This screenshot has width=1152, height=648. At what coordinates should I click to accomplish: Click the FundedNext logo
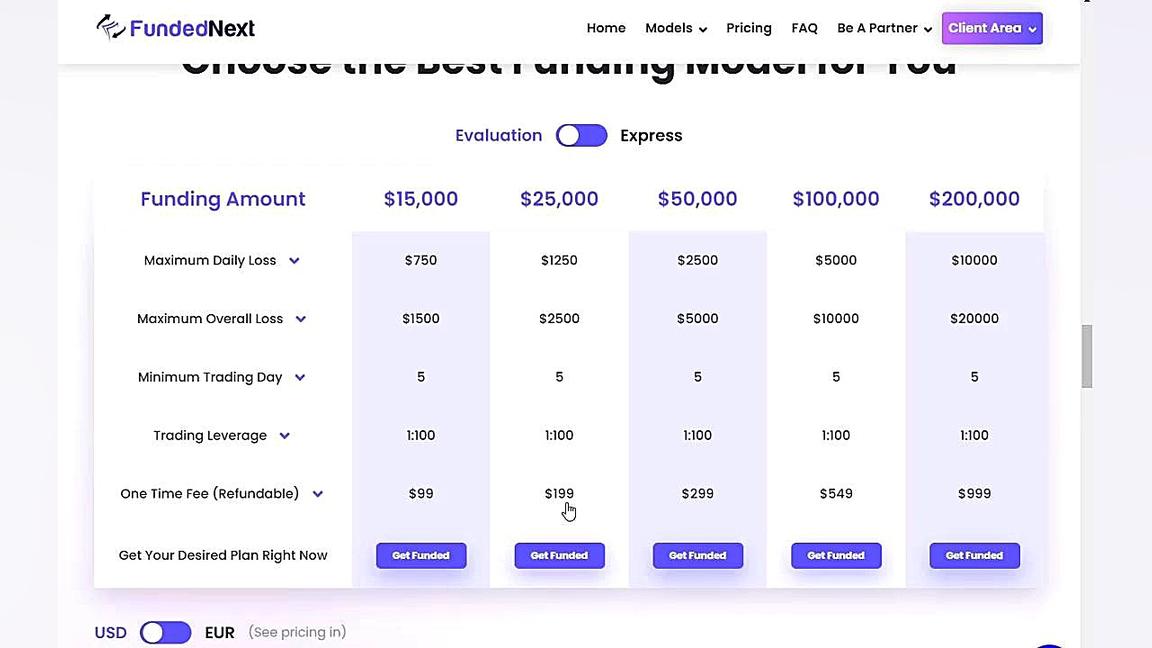pyautogui.click(x=175, y=28)
